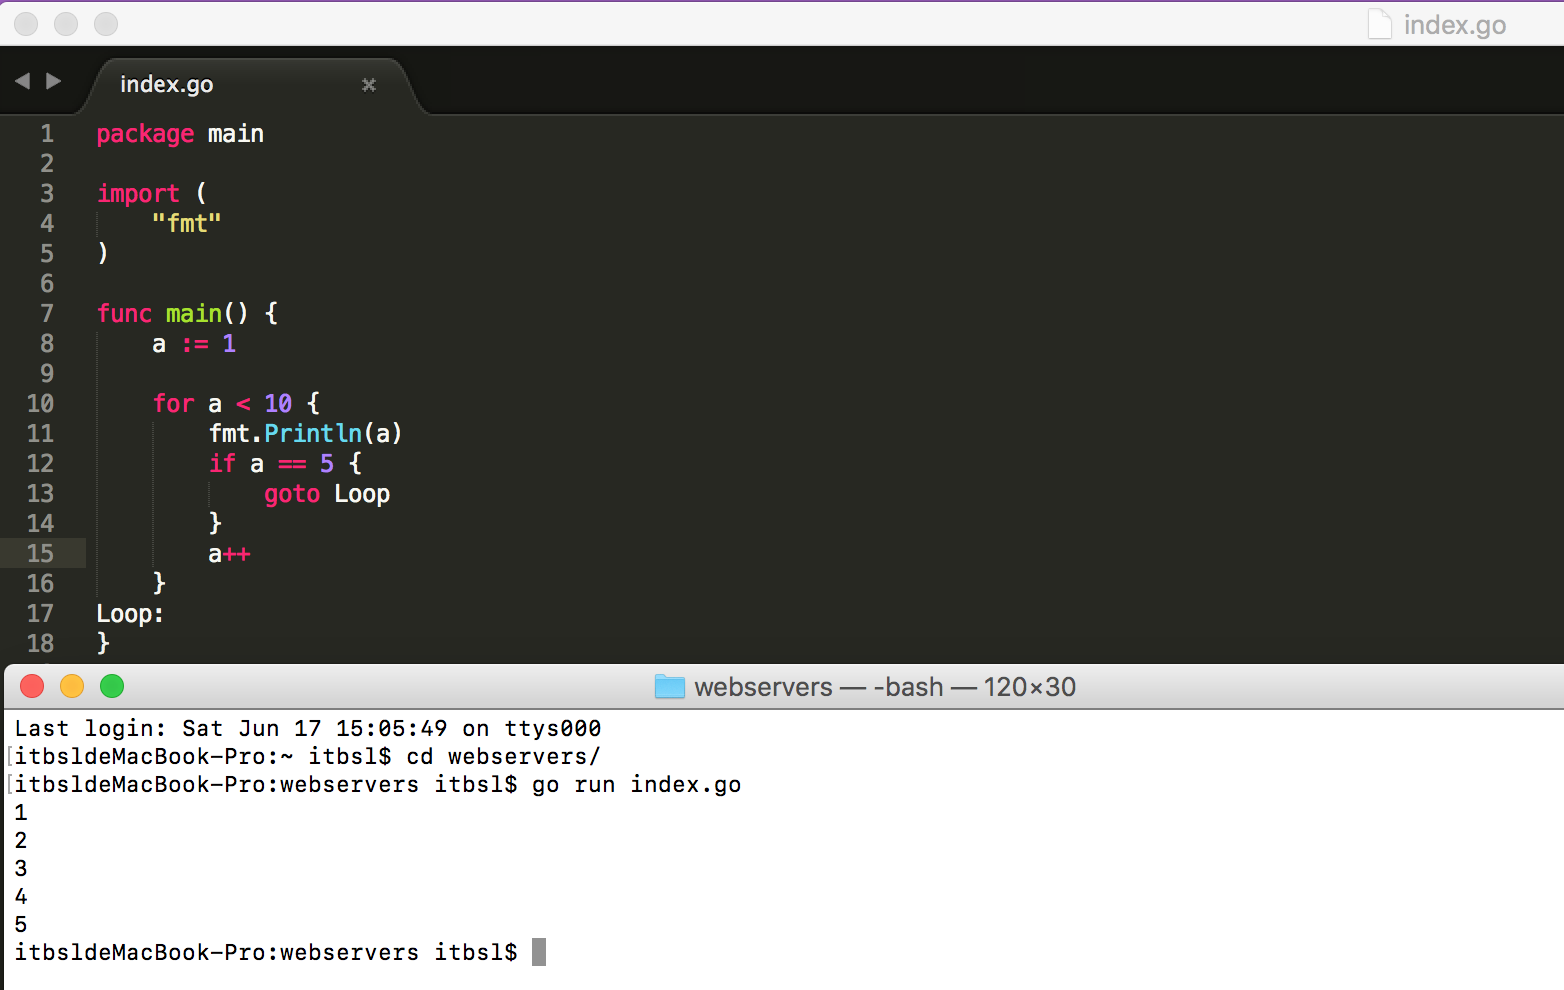
Task: Close the index.go editor tab
Action: pyautogui.click(x=368, y=85)
